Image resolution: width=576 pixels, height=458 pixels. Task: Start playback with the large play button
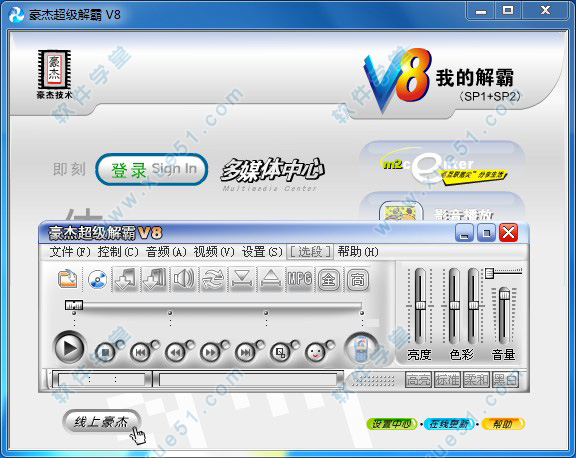69,347
